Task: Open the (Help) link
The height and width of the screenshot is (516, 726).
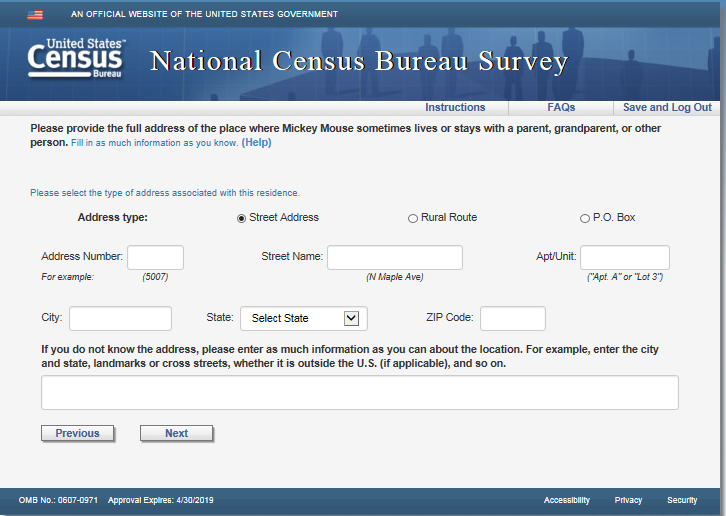Action: tap(256, 143)
